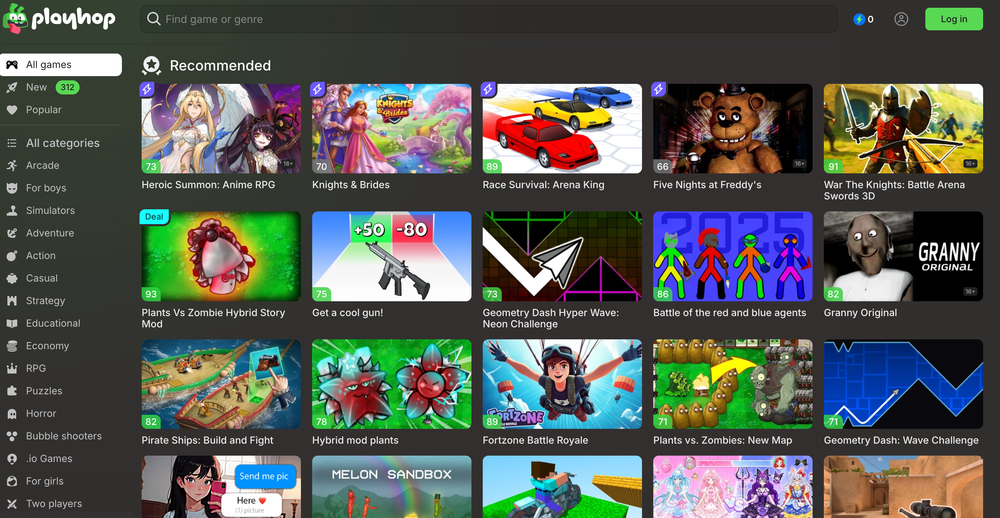Click the Log in button
Viewport: 1000px width, 518px height.
[953, 19]
